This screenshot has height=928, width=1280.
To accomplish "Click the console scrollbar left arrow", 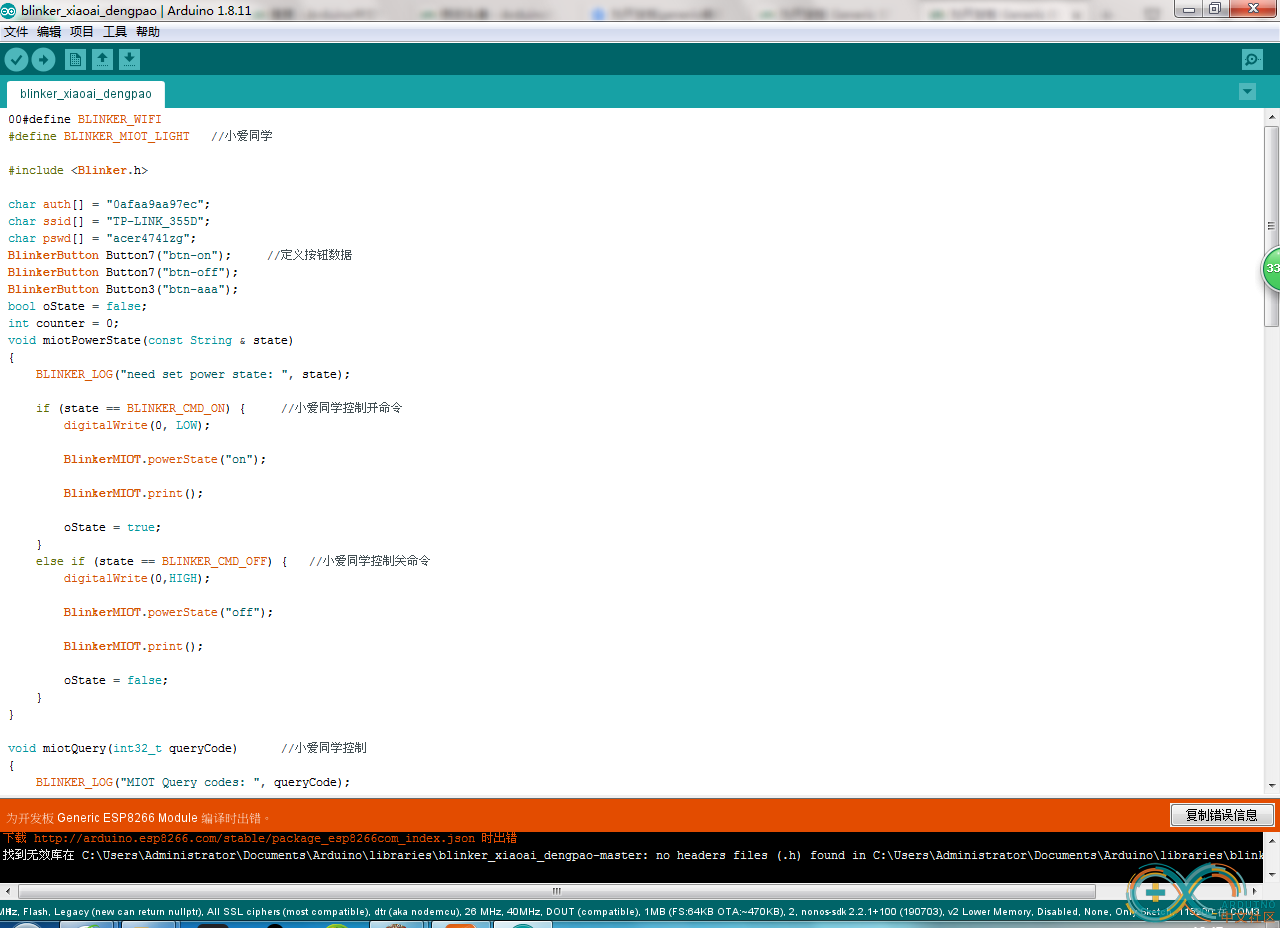I will [9, 891].
